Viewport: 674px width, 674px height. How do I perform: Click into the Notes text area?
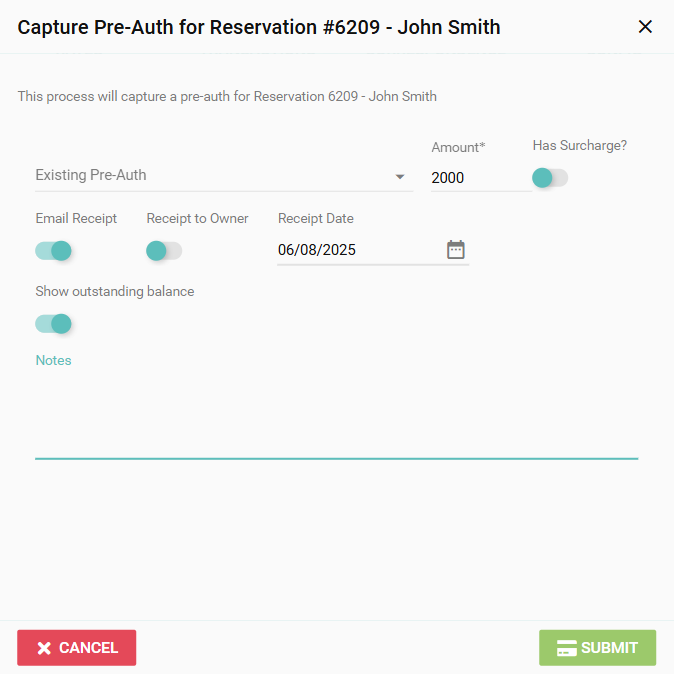point(336,412)
